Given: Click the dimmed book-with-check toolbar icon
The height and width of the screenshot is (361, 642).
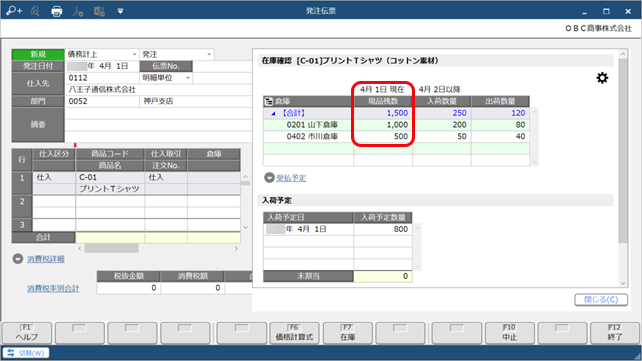Looking at the screenshot, I should 99,11.
